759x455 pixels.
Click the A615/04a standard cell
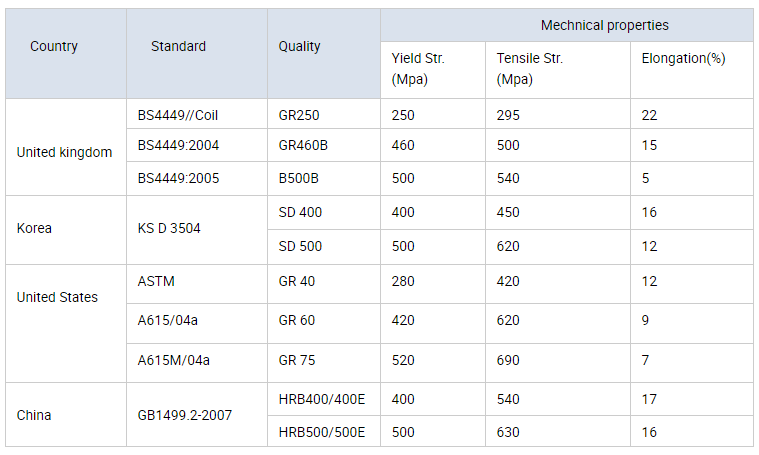tap(197, 324)
